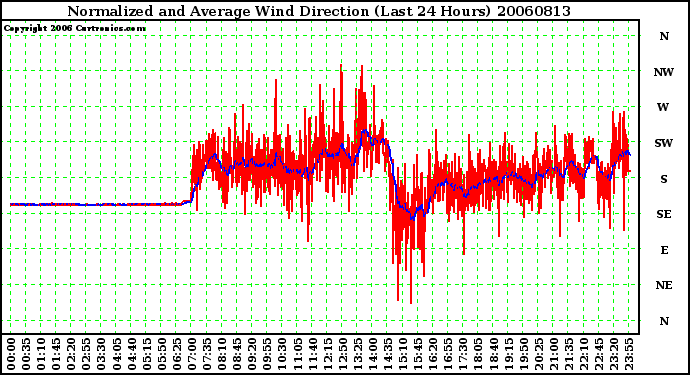Image resolution: width=690 pixels, height=375 pixels.
Task: Click the W direction label
Action: click(x=663, y=107)
